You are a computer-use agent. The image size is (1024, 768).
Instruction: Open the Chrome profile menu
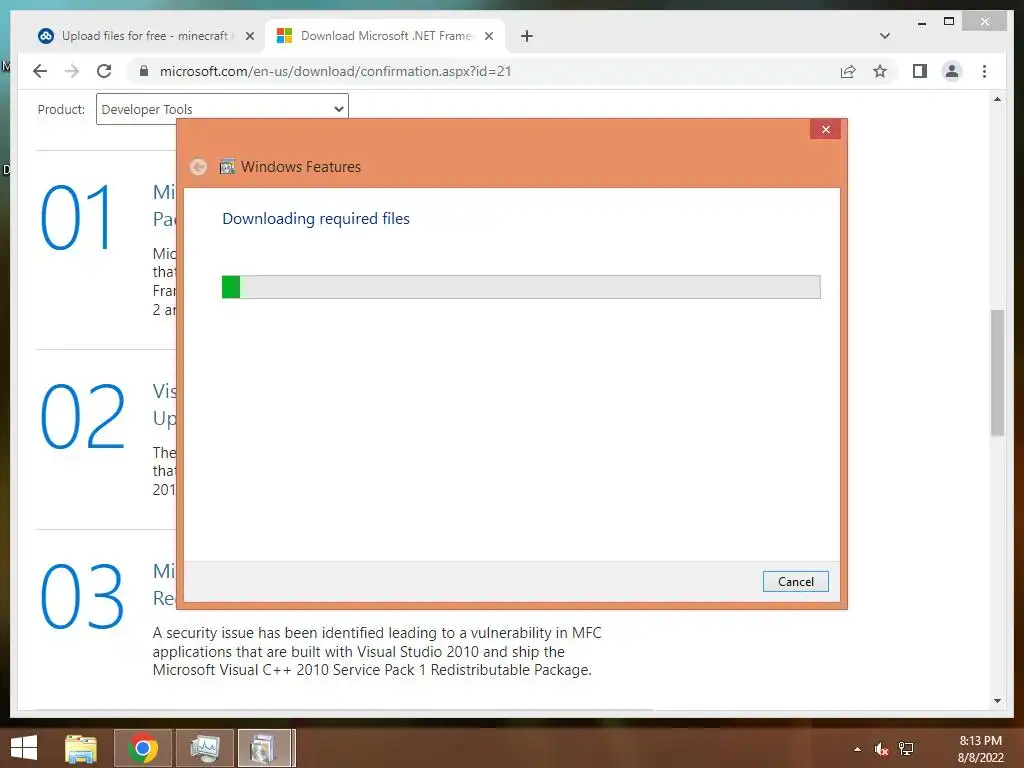[x=952, y=71]
